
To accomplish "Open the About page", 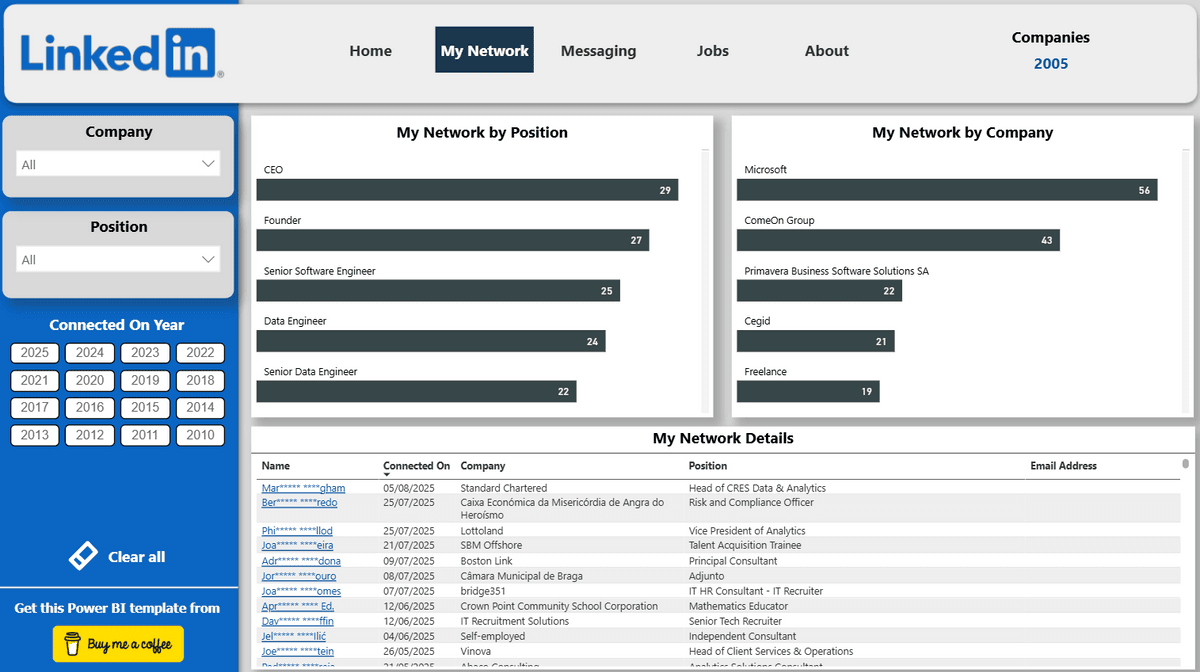I will point(827,51).
